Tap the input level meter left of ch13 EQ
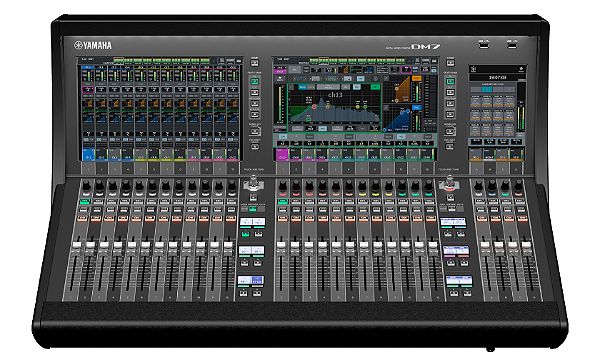The width and height of the screenshot is (600, 360). point(280,104)
